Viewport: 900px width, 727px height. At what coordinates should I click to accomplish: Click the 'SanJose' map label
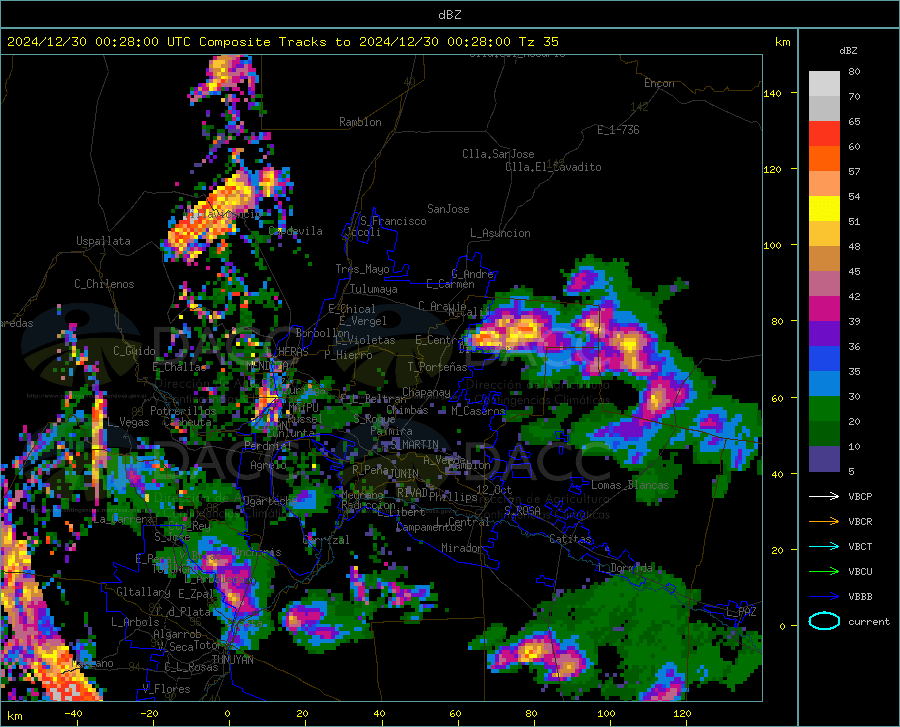point(448,209)
